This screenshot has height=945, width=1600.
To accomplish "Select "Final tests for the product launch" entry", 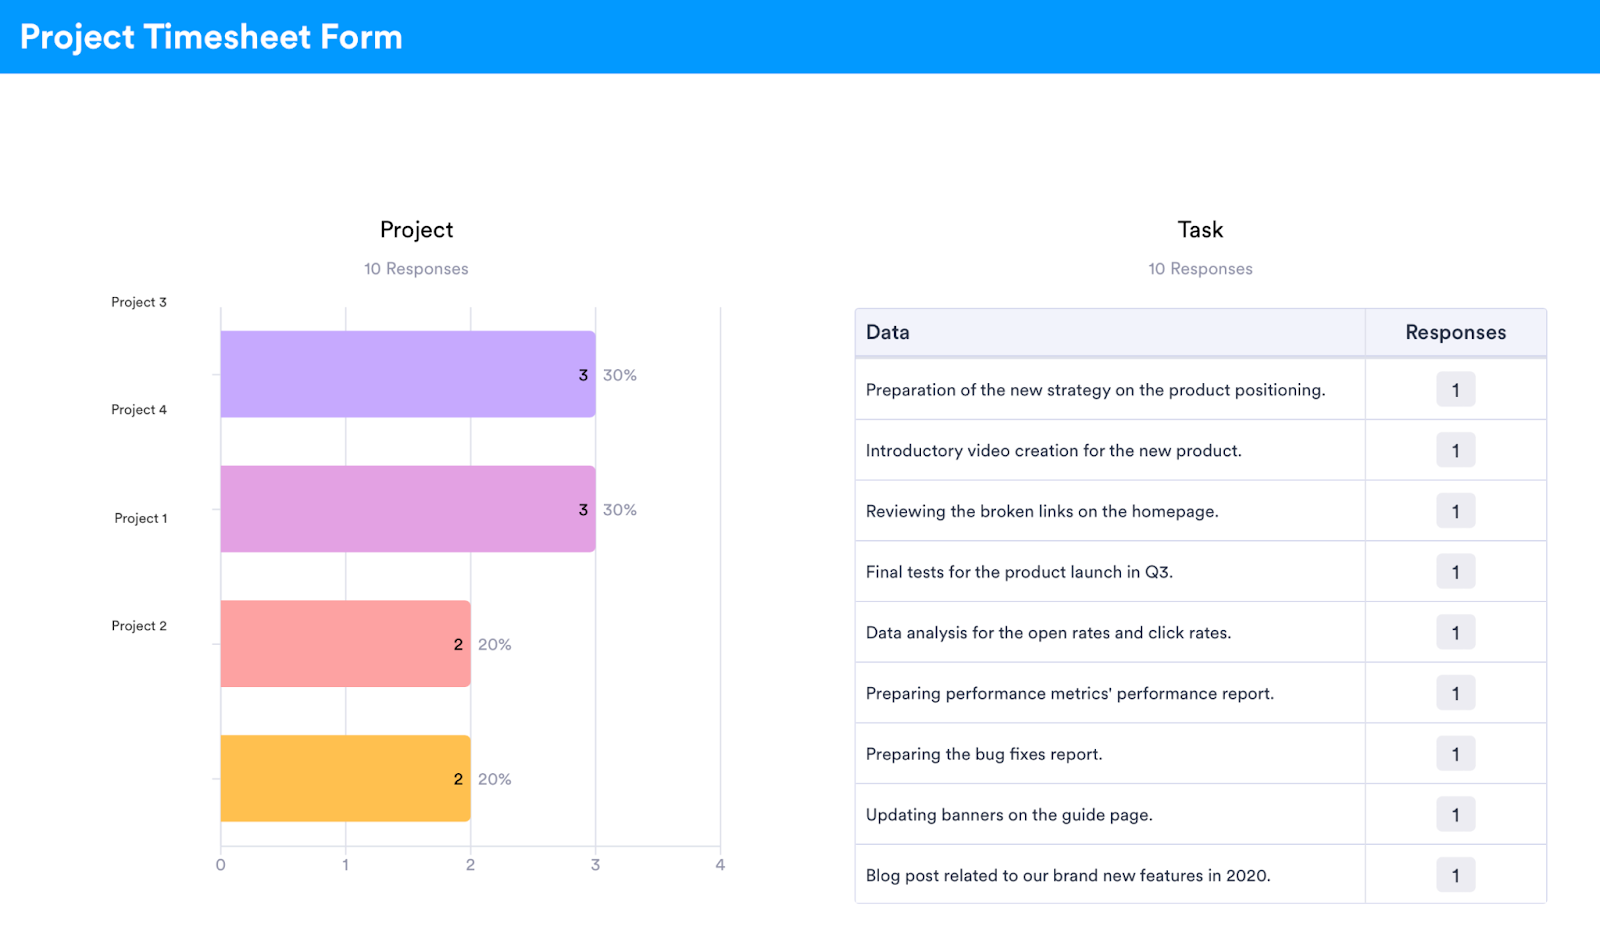I will (1019, 572).
